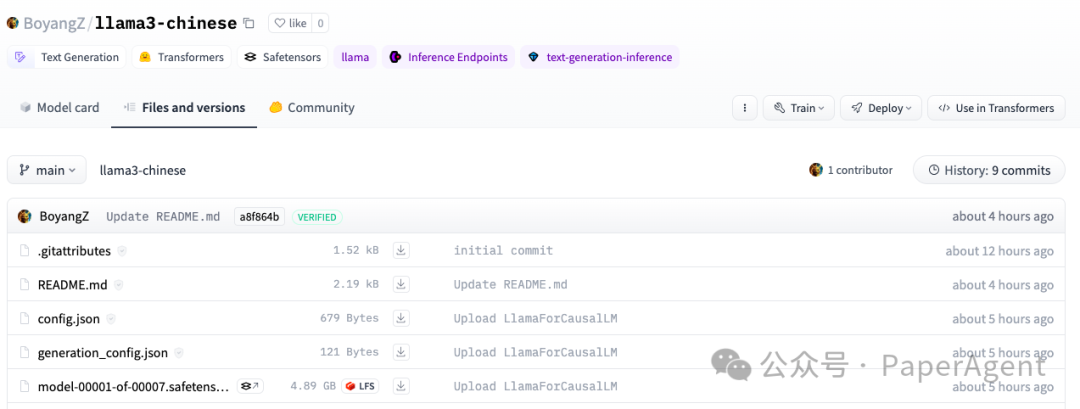Download the config.json file
This screenshot has height=409, width=1080.
401,319
